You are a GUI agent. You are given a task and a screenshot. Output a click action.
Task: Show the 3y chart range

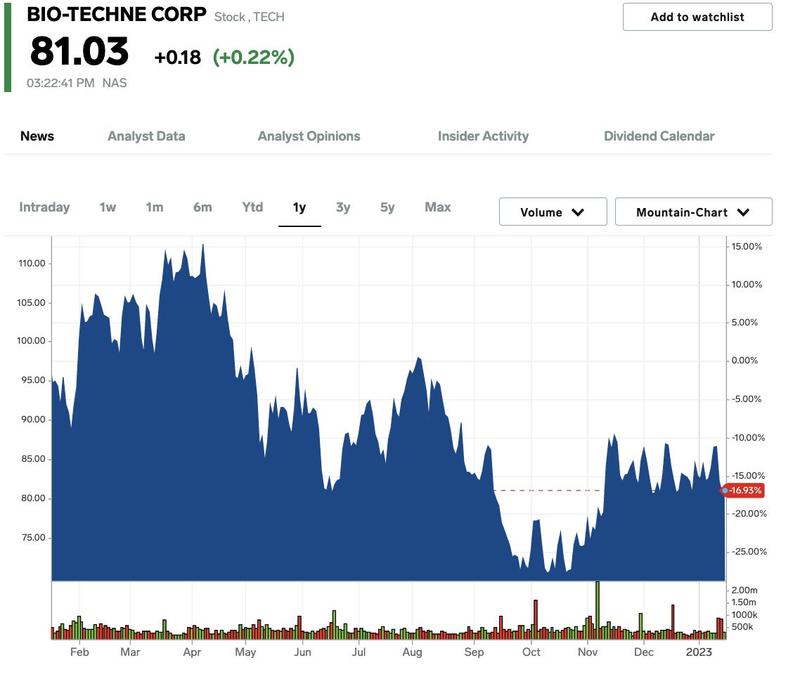pos(343,207)
